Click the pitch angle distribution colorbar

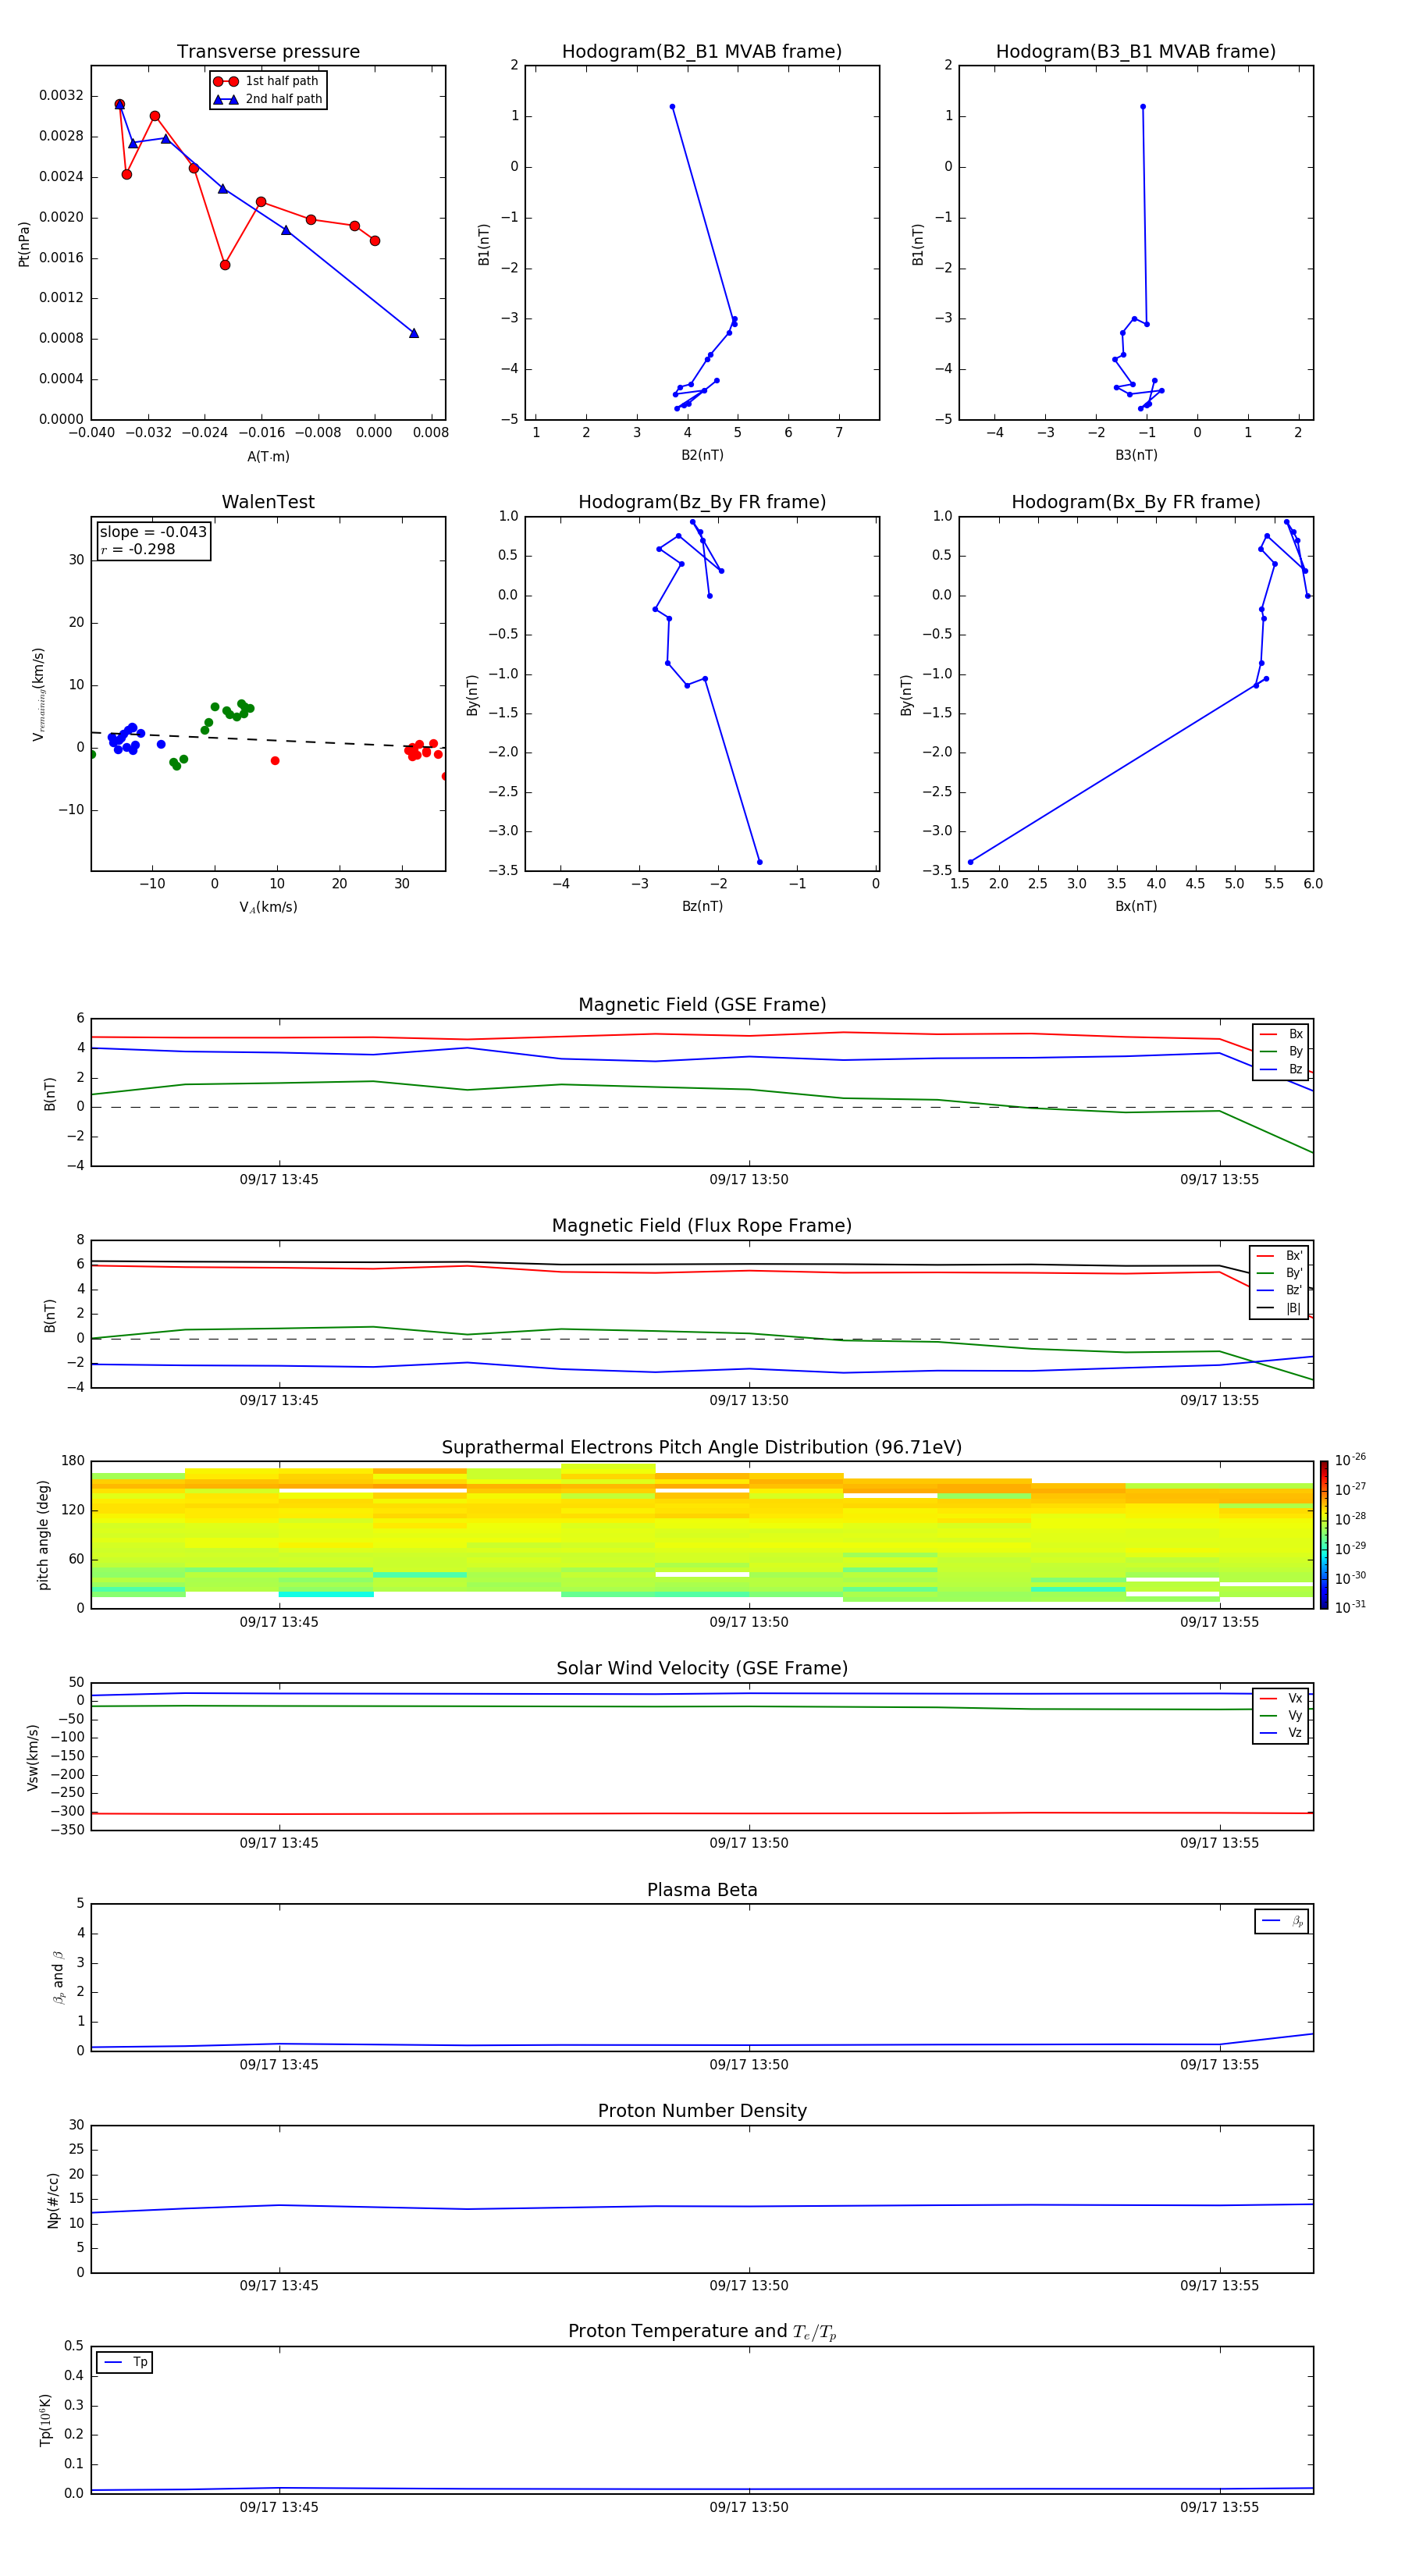click(x=1323, y=1534)
